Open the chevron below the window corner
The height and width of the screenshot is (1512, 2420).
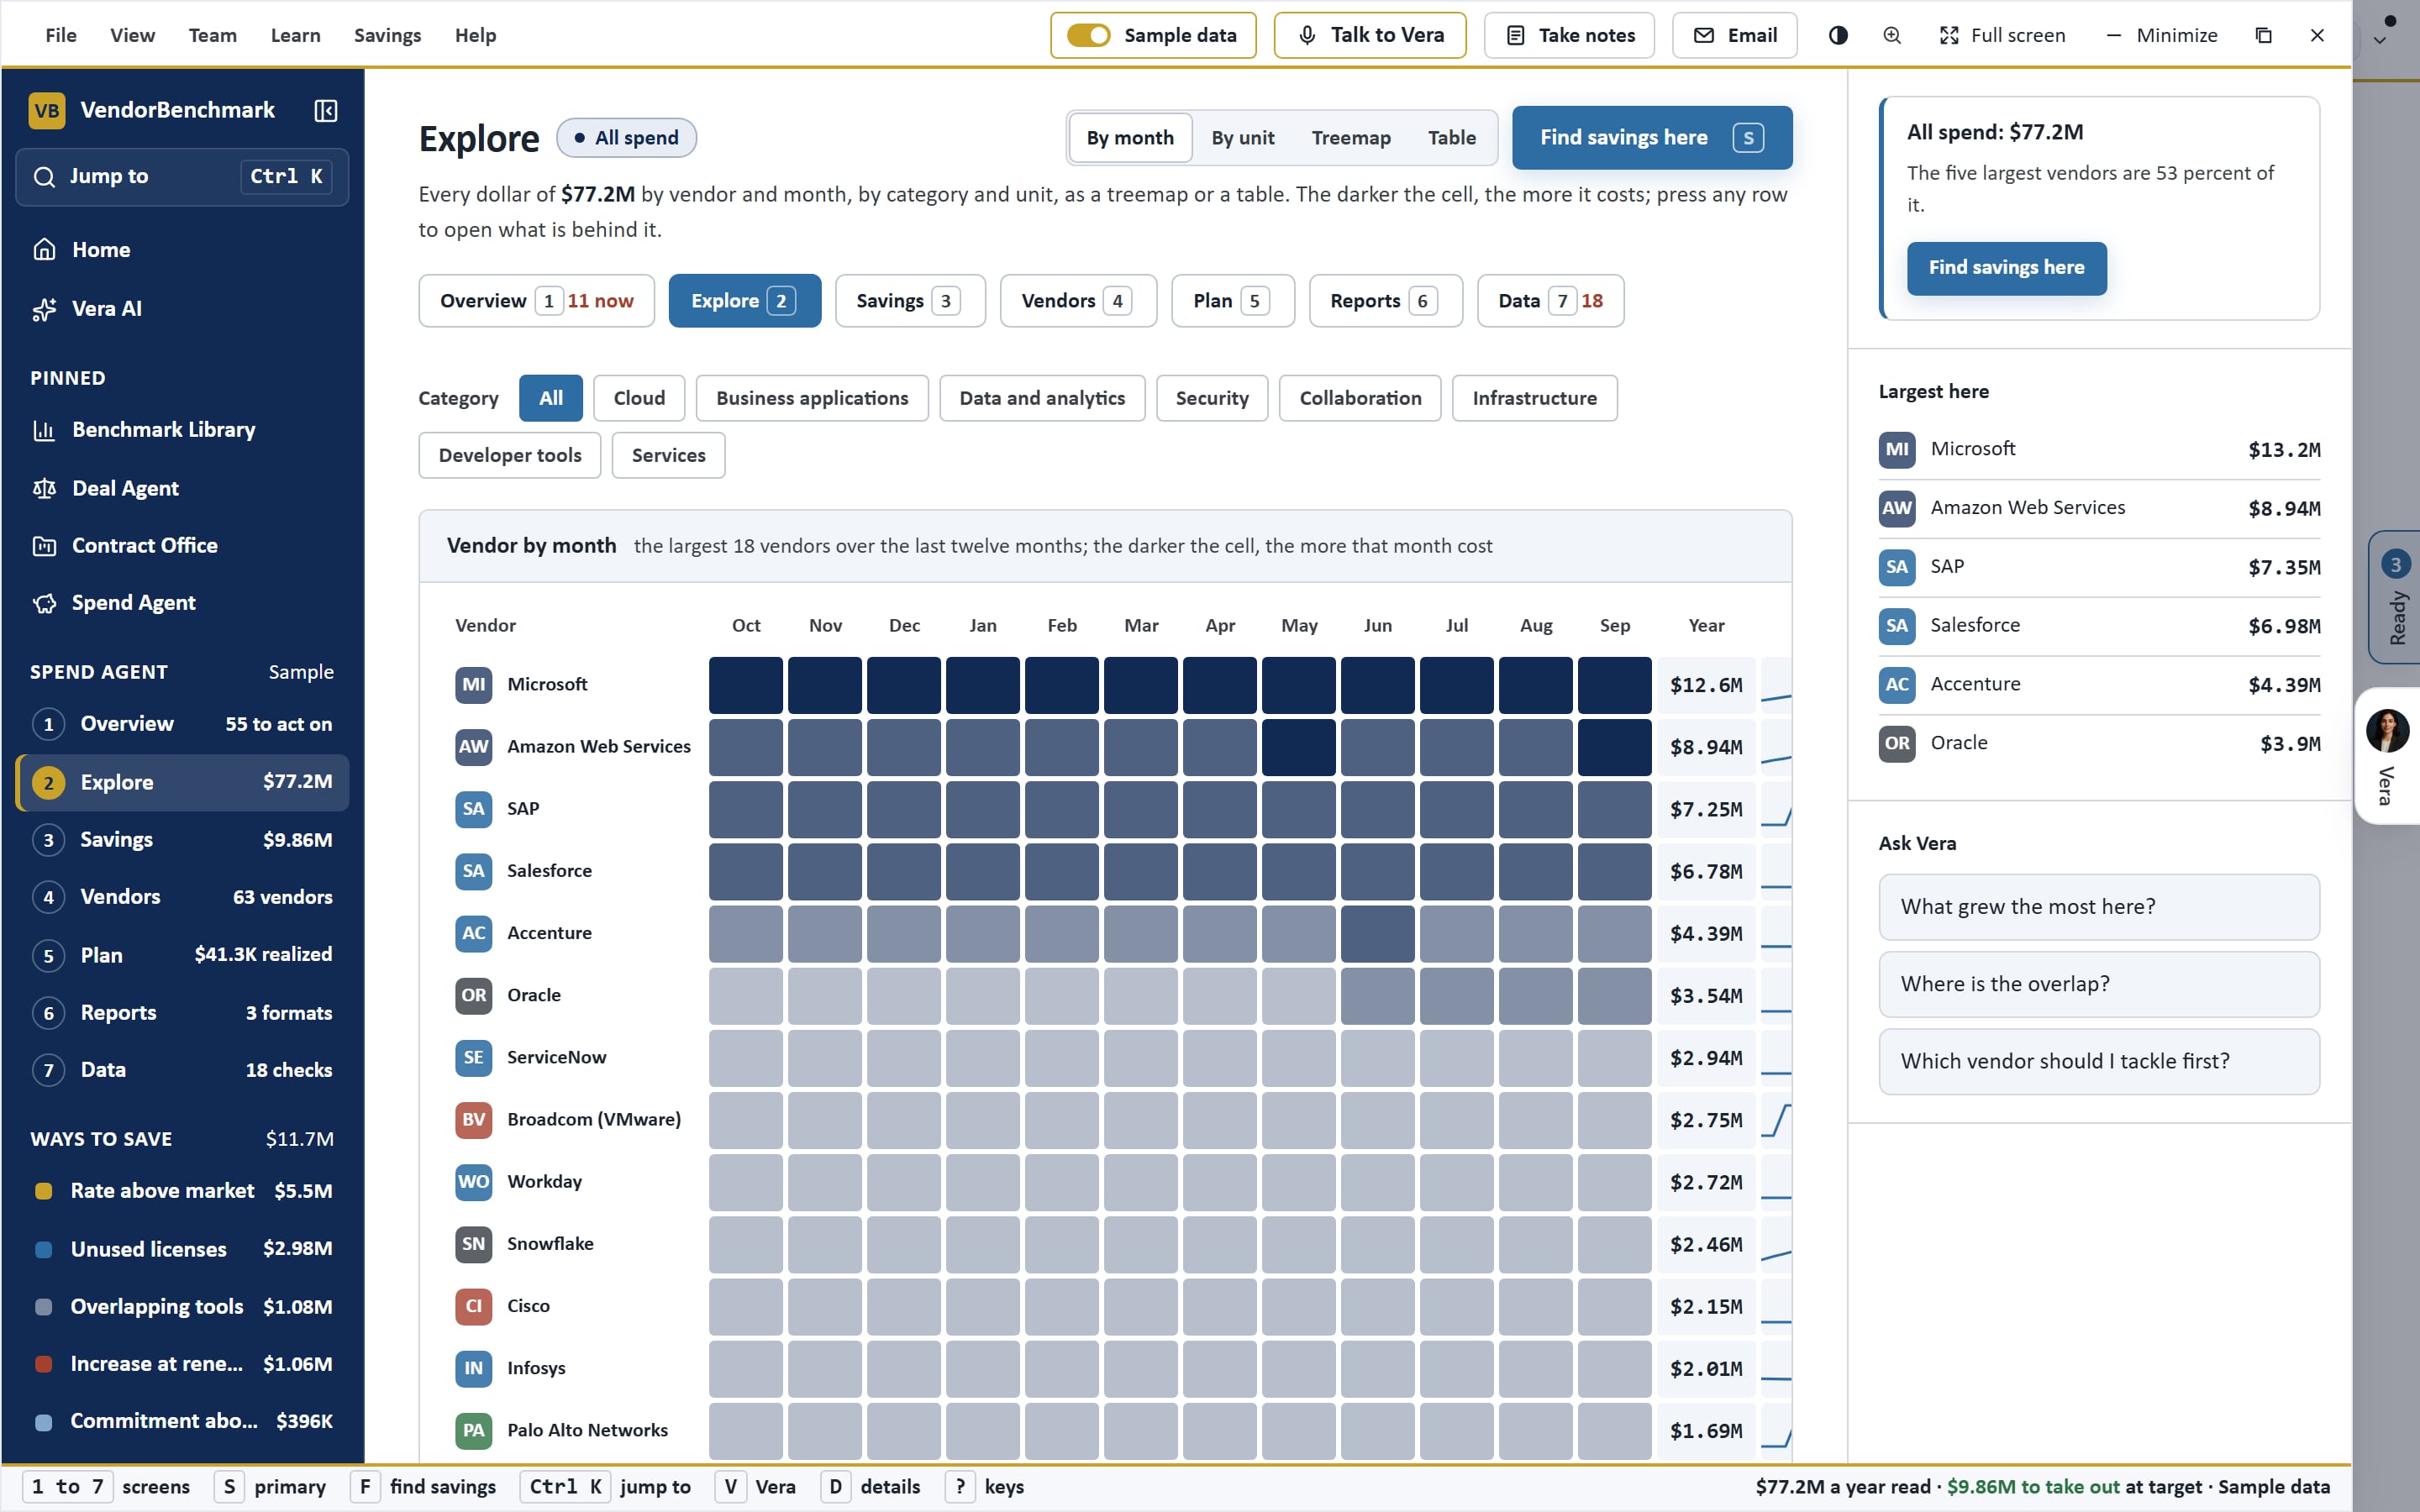point(2380,41)
